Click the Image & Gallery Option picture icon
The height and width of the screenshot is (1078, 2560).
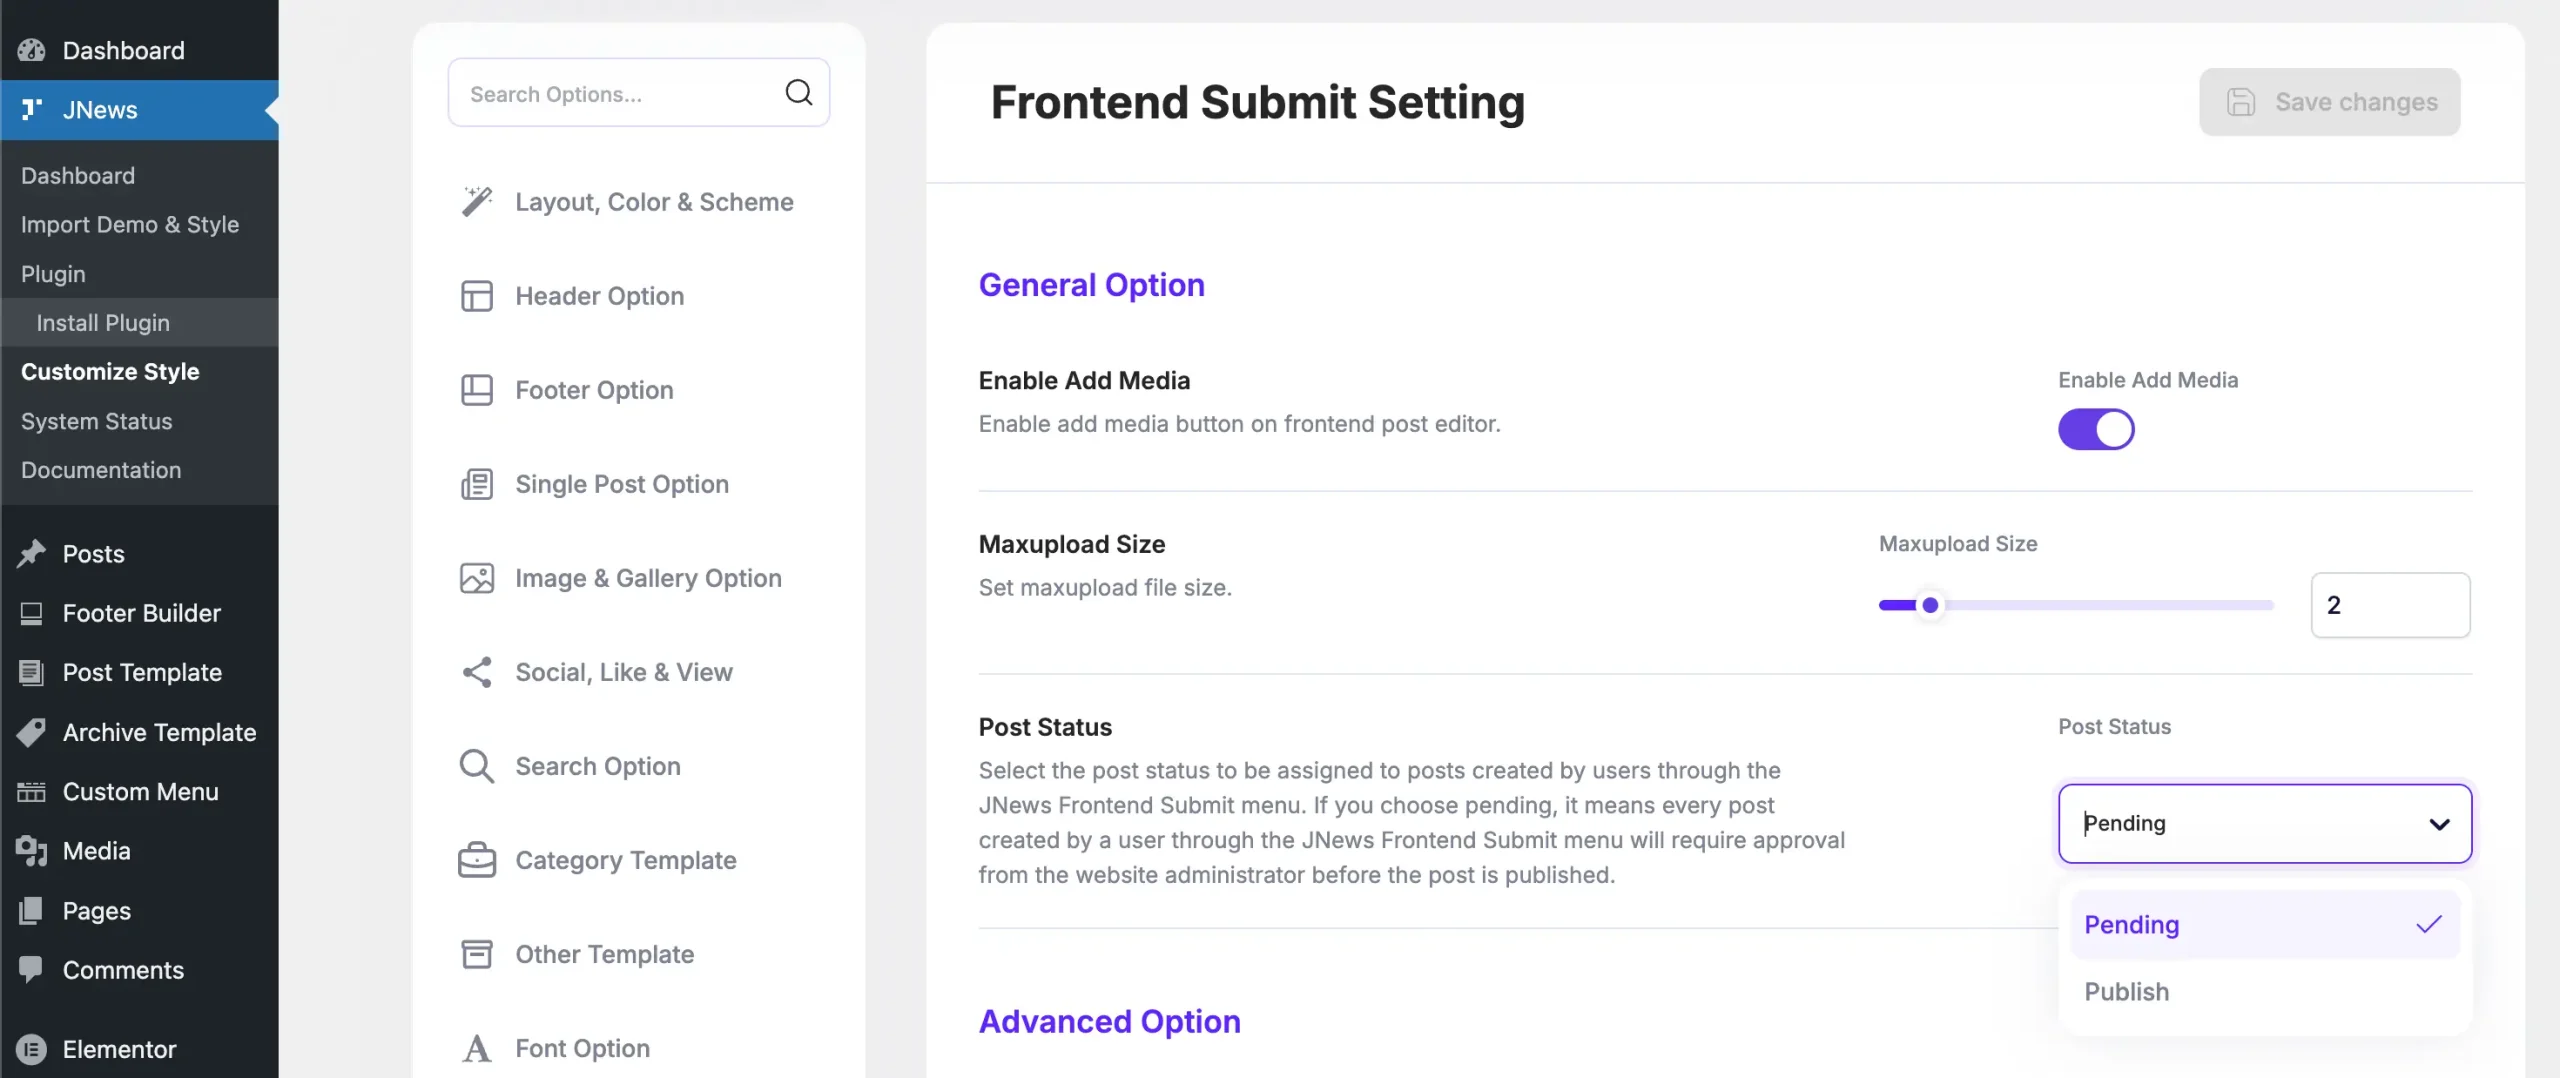click(x=477, y=578)
